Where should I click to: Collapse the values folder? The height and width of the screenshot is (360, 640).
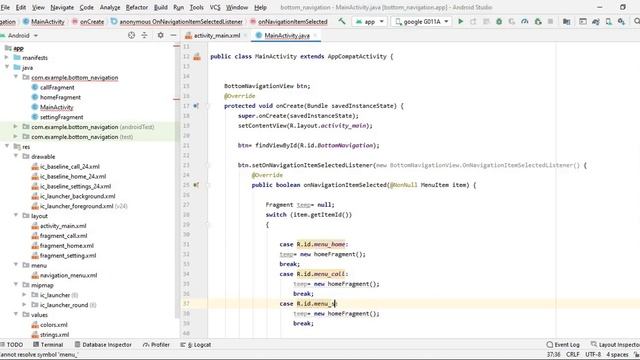[16, 314]
